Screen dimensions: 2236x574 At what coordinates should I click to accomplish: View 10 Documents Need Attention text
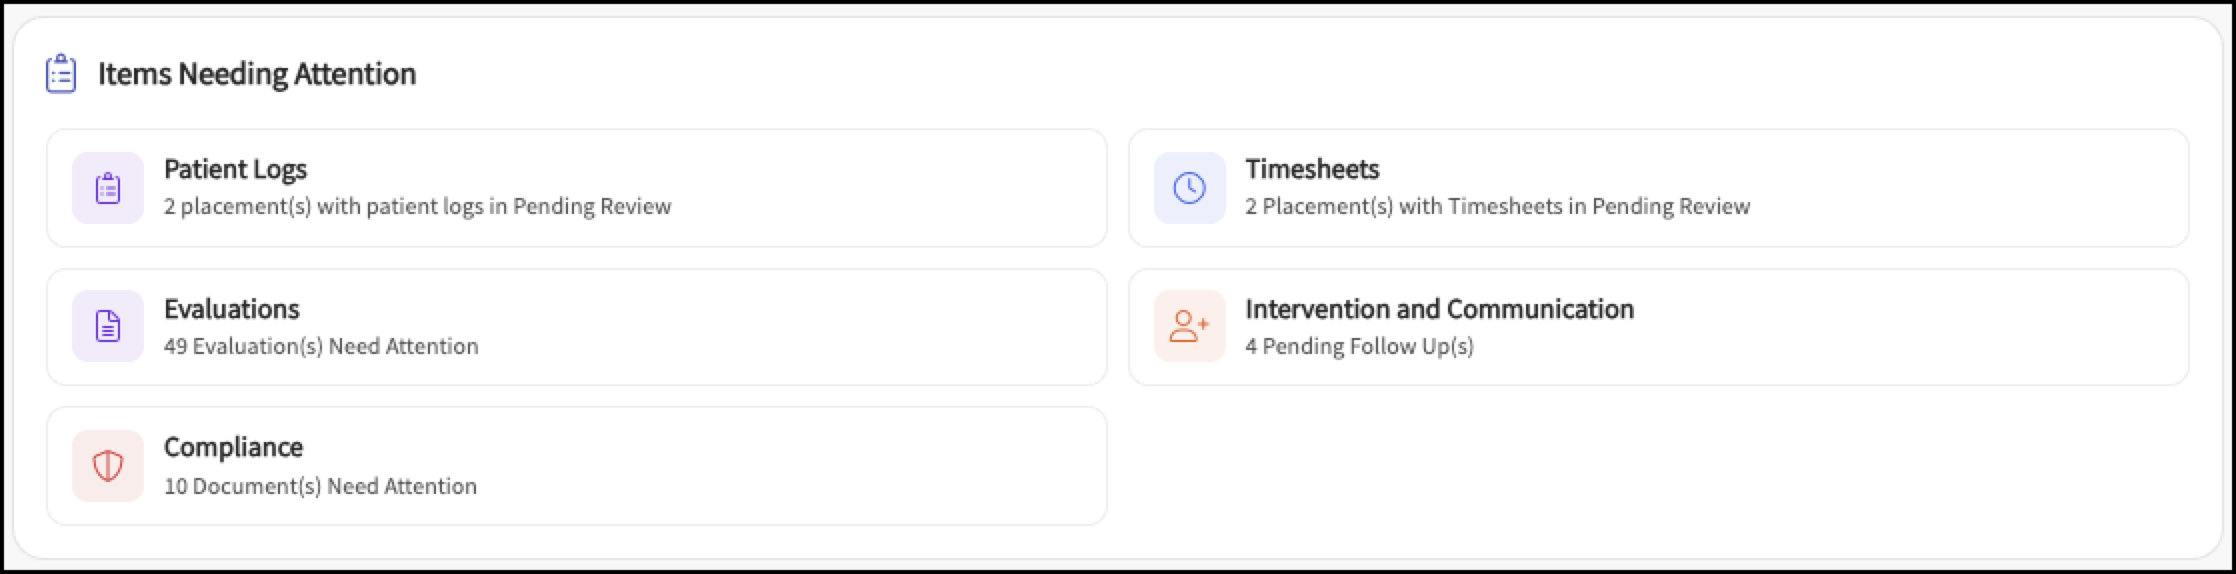pos(320,486)
